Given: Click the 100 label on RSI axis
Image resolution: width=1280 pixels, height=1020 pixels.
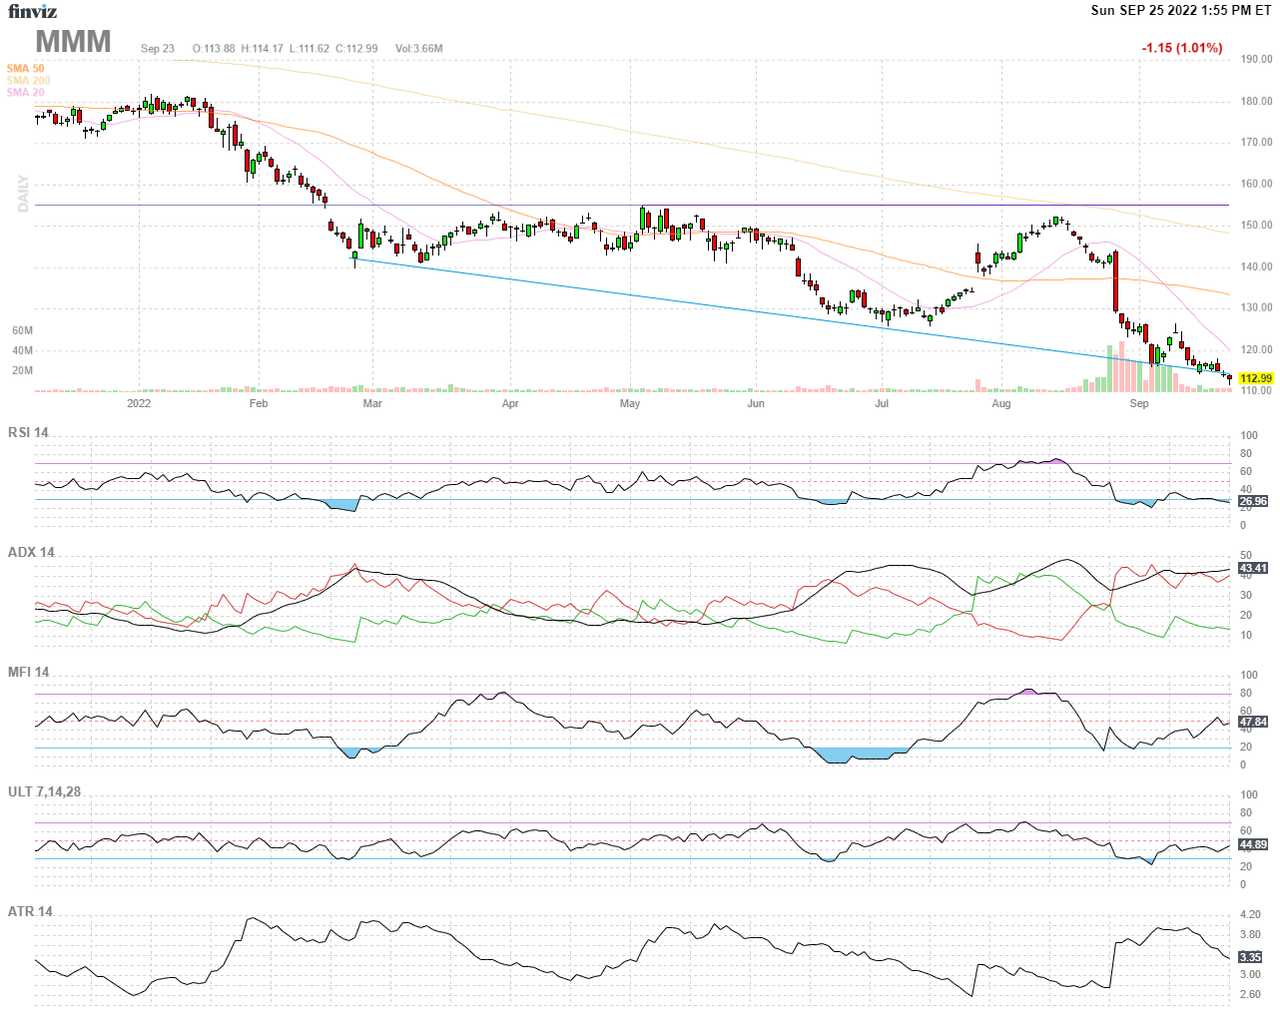Looking at the screenshot, I should coord(1249,435).
